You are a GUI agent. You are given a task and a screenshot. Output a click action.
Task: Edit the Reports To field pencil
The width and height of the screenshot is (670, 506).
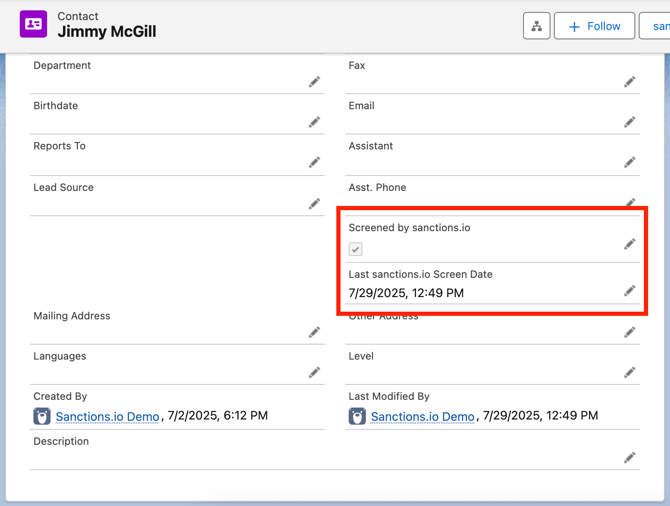point(314,162)
